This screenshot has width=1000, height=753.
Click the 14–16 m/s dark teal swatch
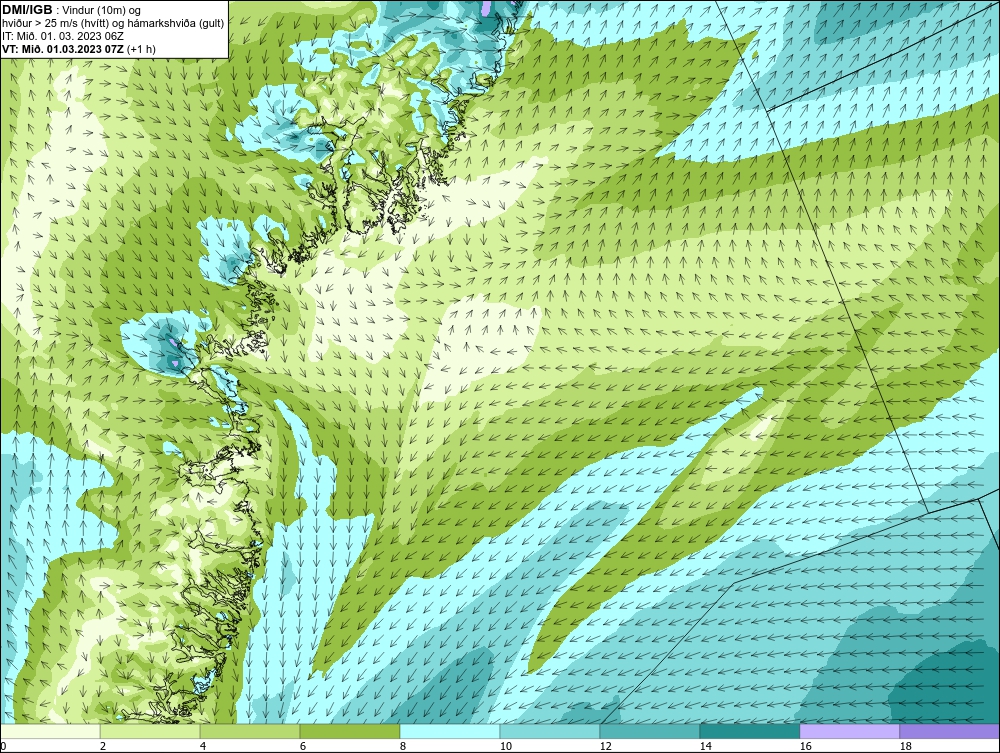[749, 731]
